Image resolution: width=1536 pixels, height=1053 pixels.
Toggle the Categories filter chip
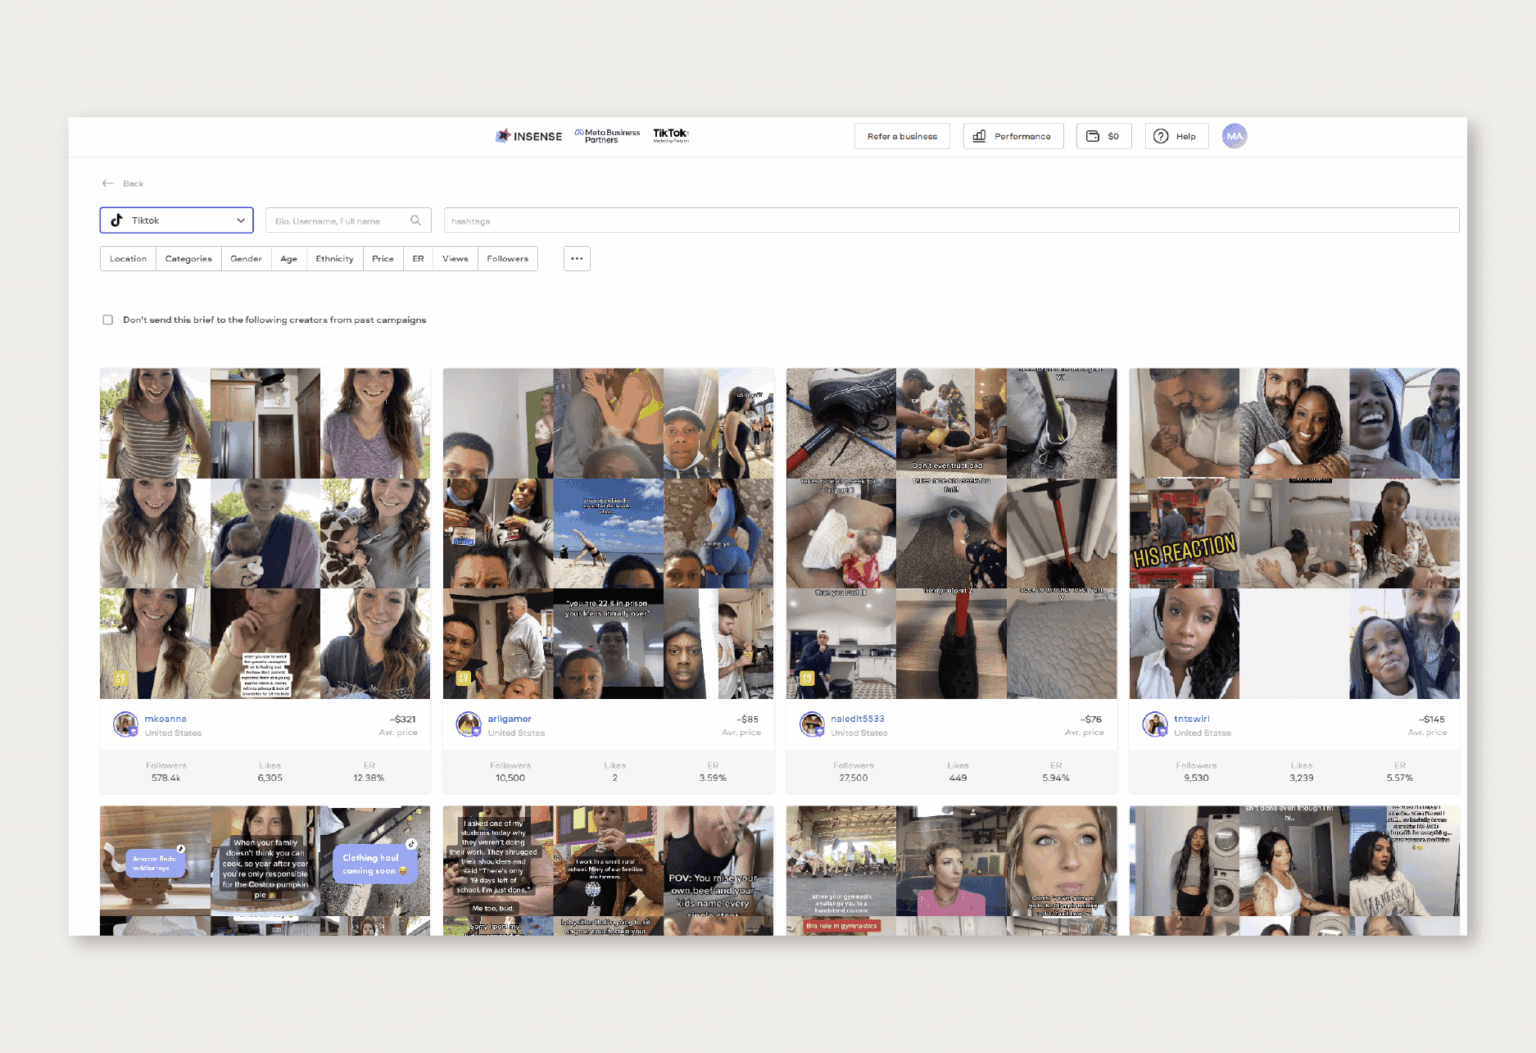point(188,258)
